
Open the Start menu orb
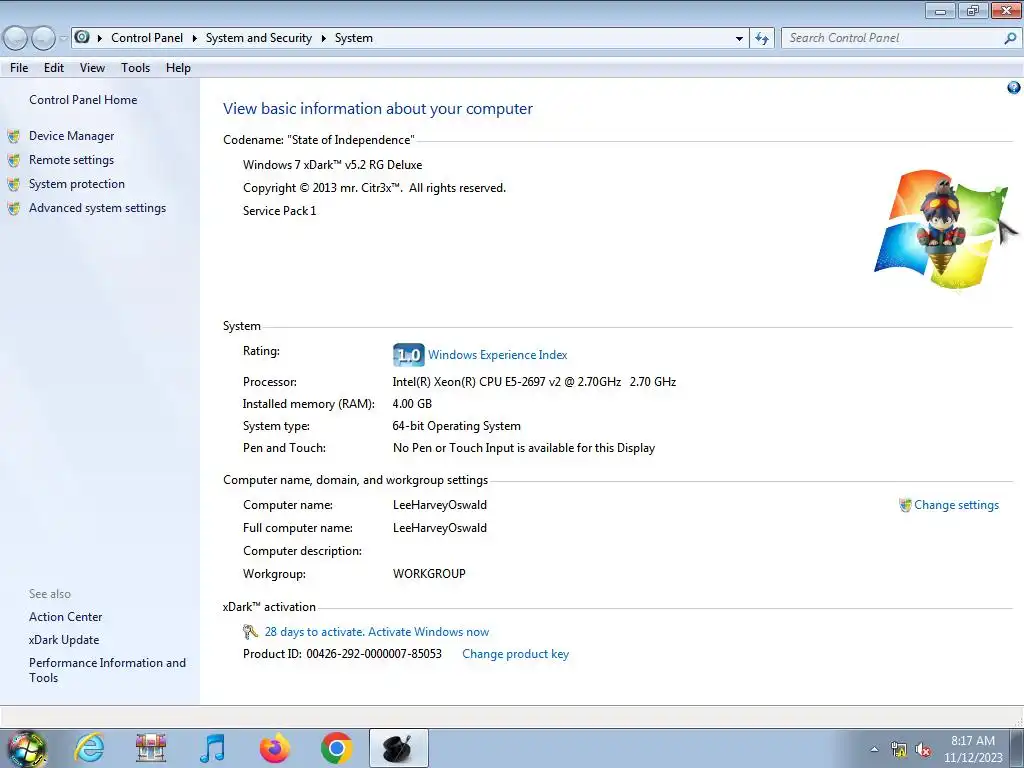pyautogui.click(x=27, y=749)
